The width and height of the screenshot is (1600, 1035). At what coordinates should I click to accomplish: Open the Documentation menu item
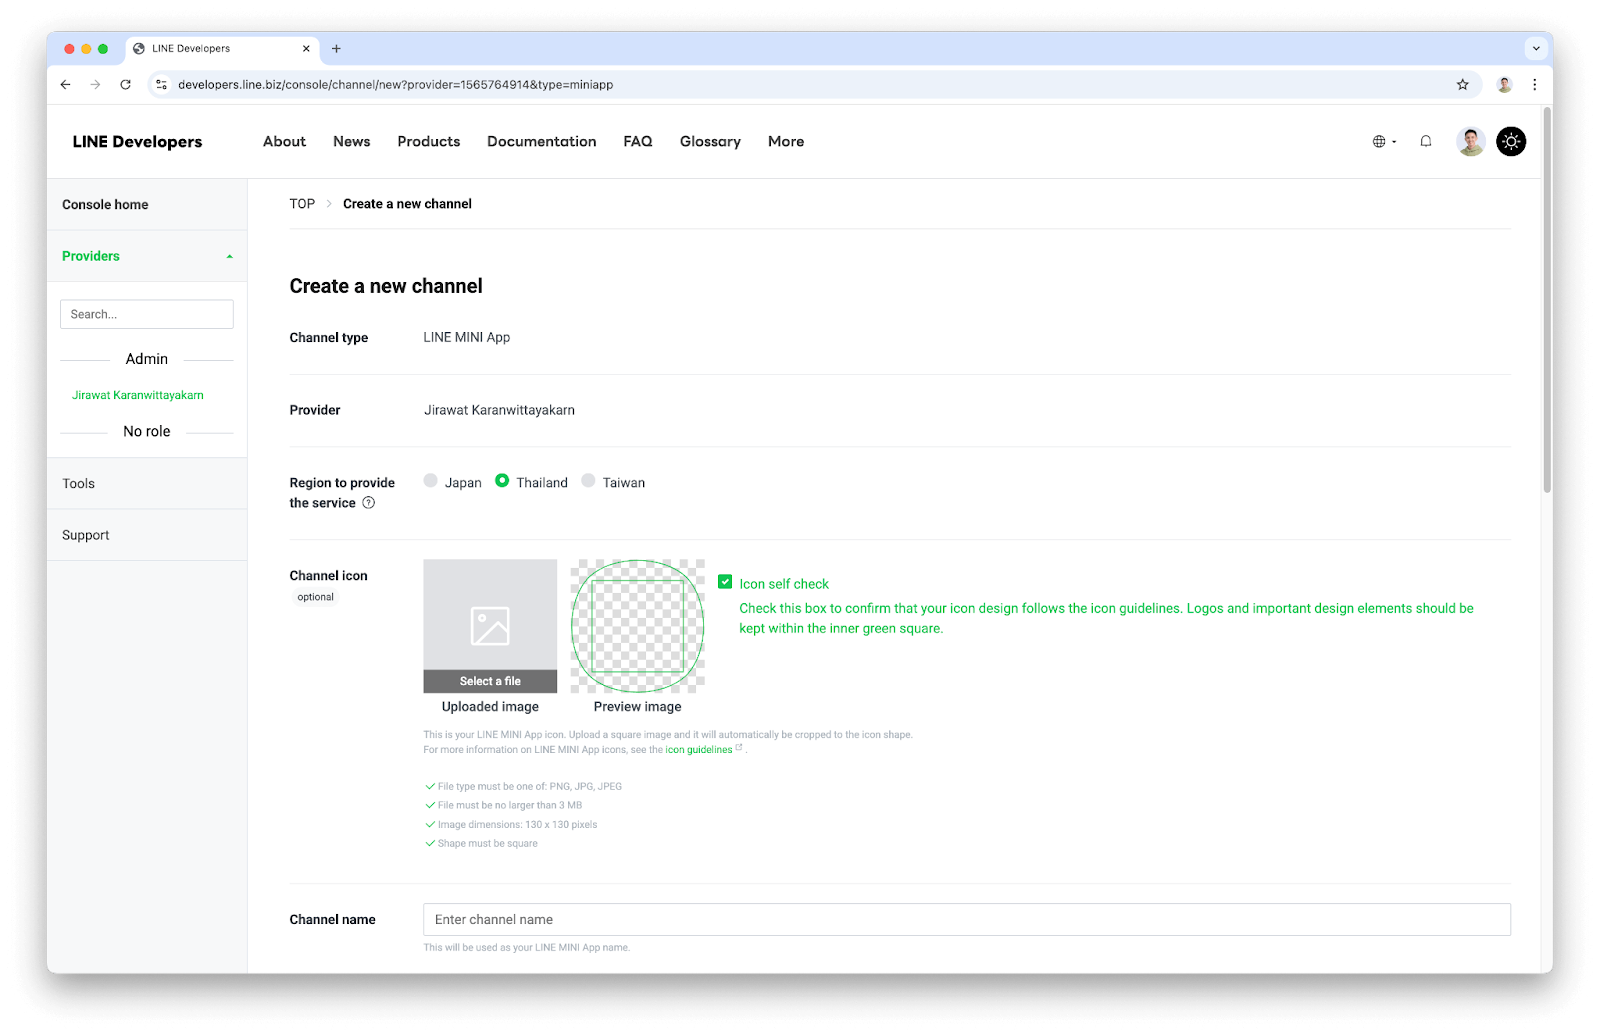coord(541,142)
